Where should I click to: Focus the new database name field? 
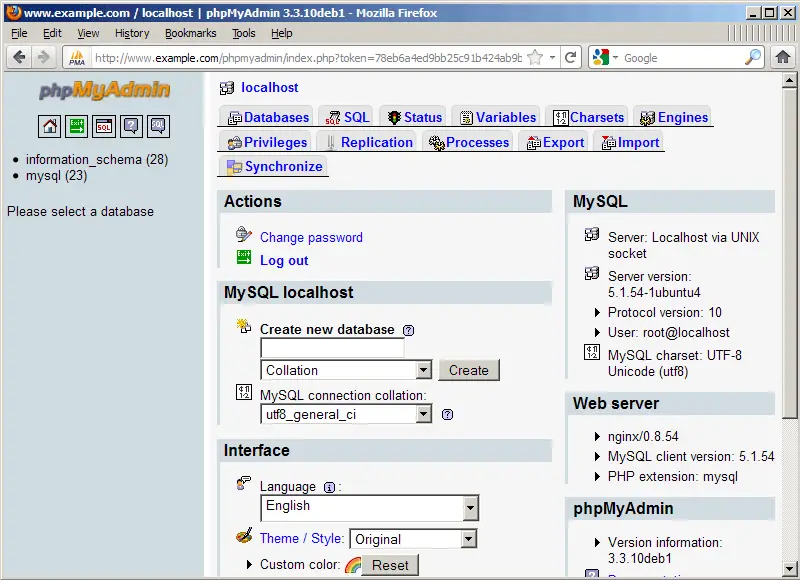coord(332,348)
